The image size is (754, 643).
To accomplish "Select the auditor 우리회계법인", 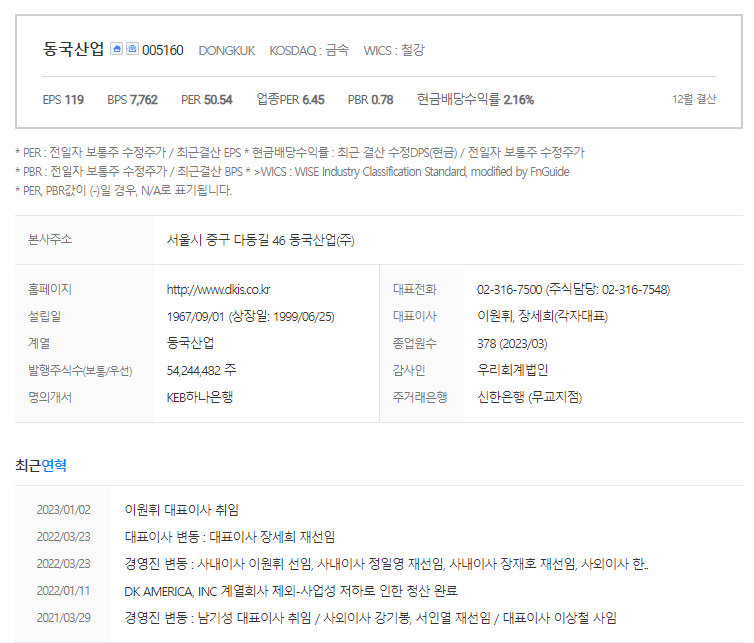I will coord(513,370).
